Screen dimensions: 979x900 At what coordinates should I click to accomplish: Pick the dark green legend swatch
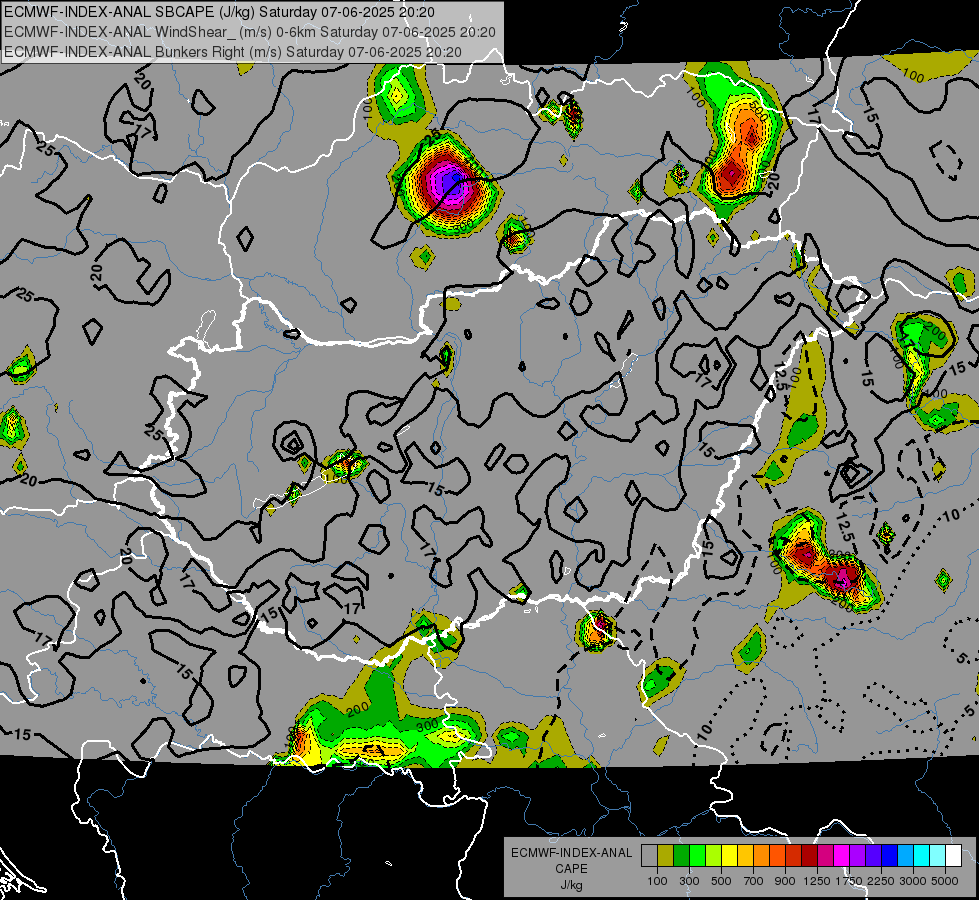coord(681,855)
